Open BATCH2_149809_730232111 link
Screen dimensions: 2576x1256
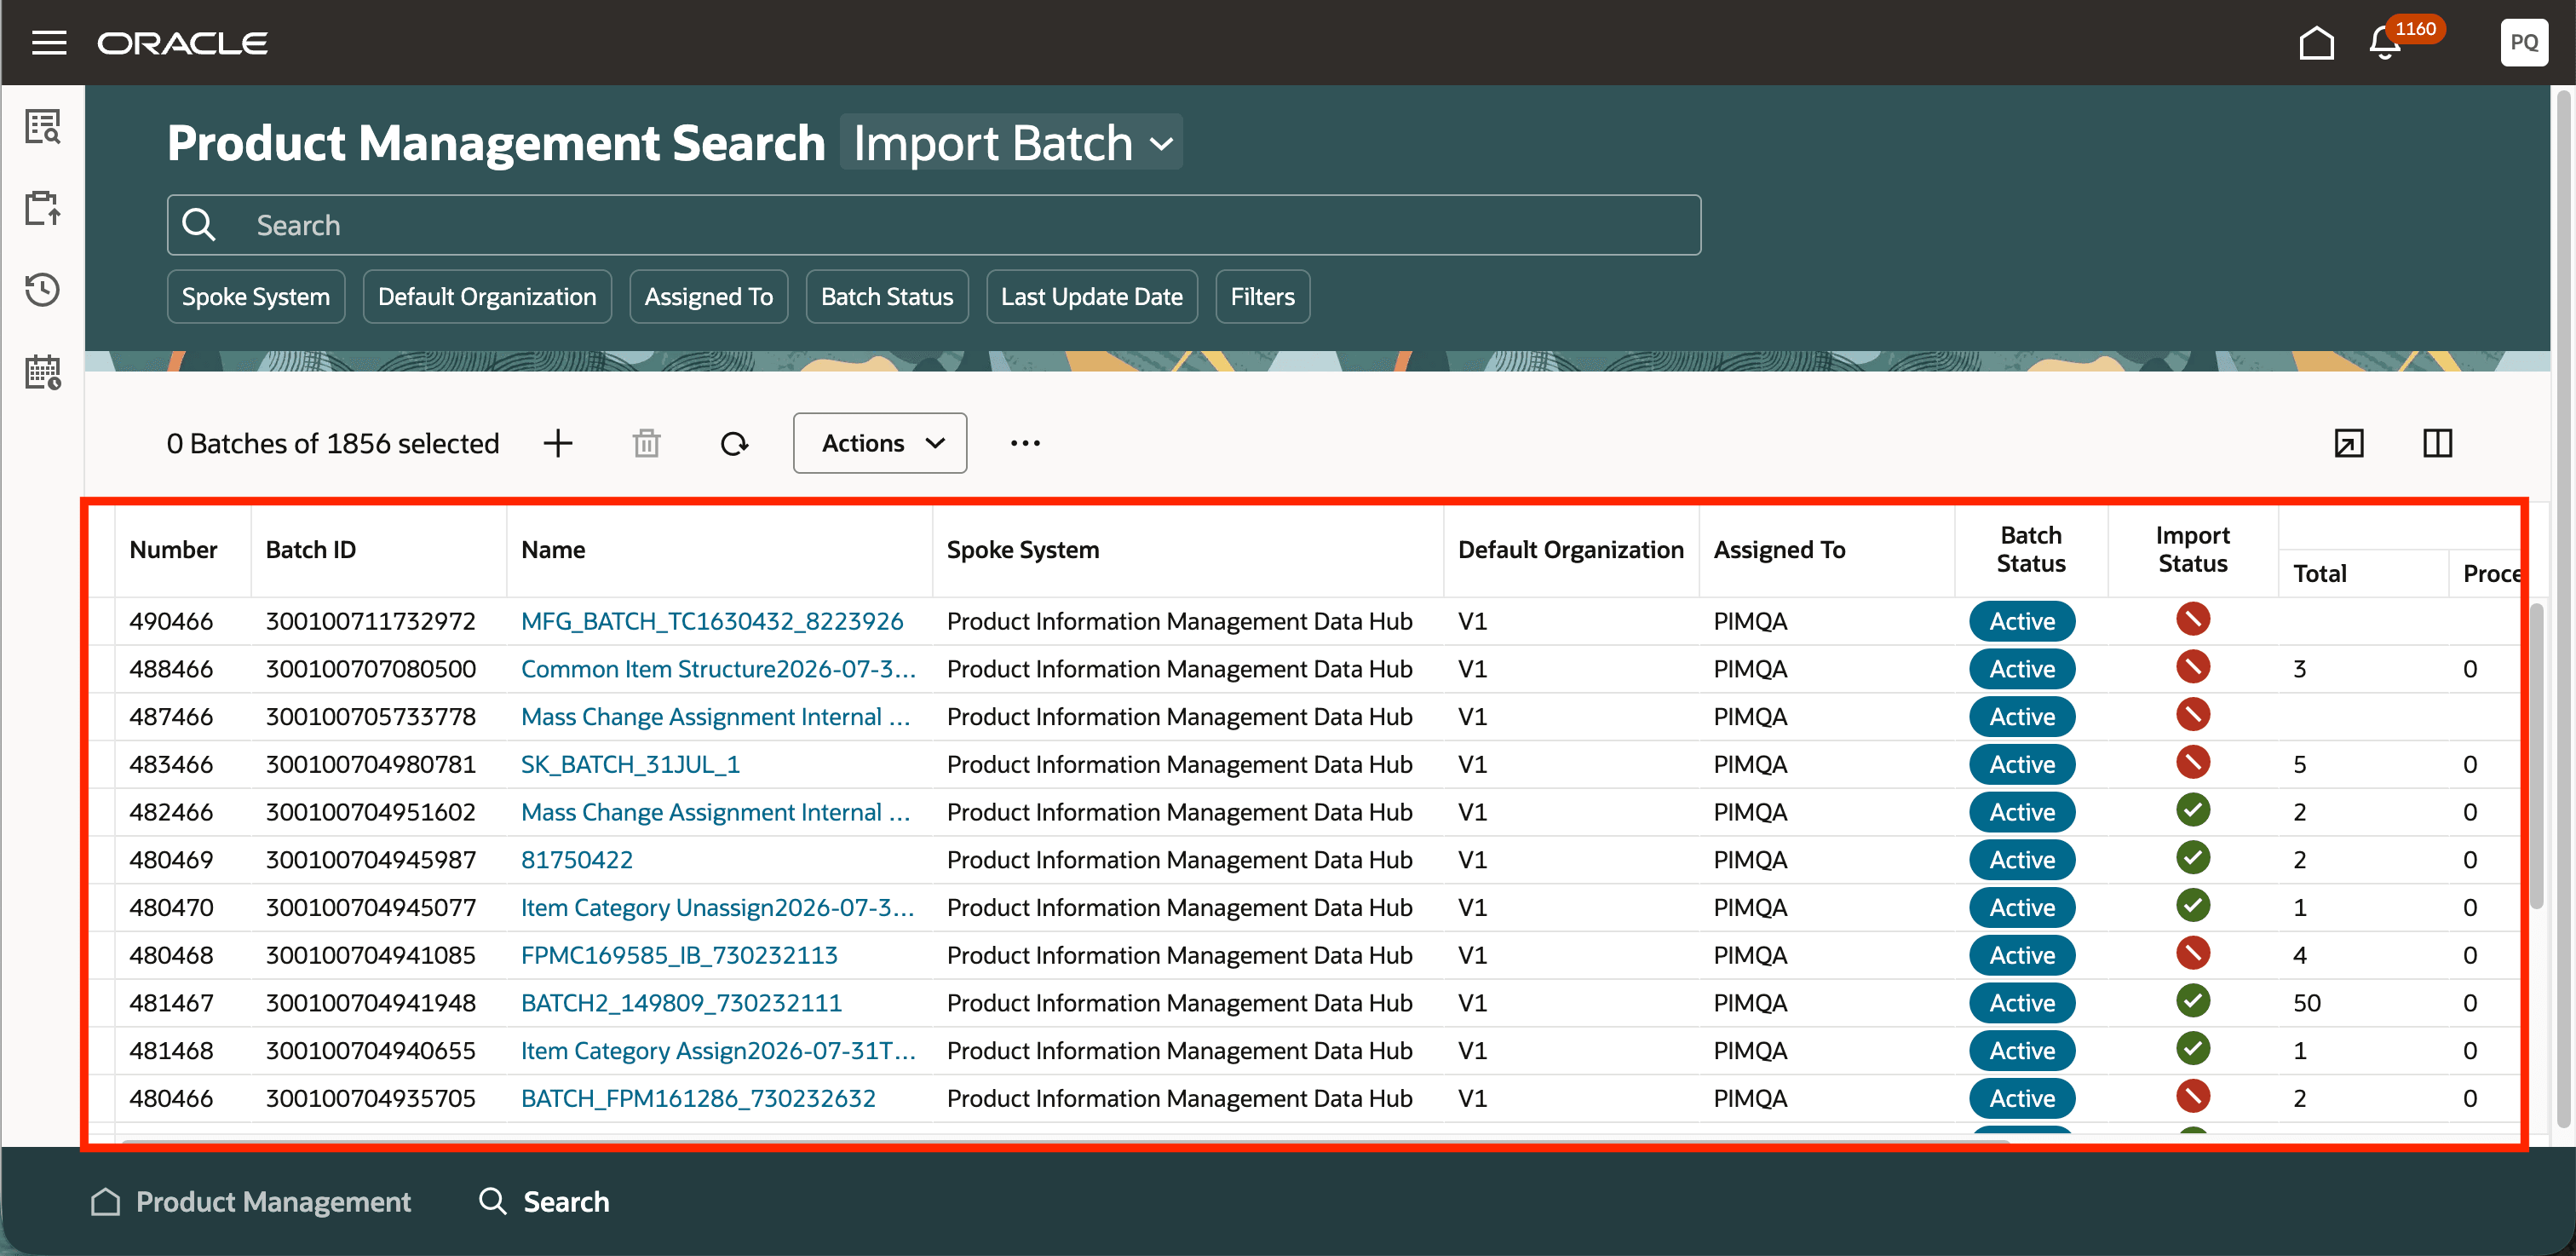pos(681,1003)
